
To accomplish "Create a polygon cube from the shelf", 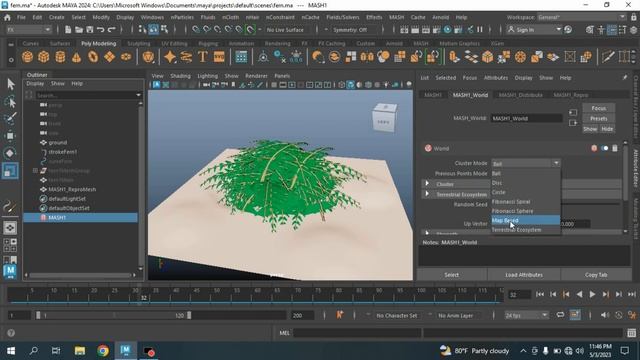I will (x=44, y=57).
